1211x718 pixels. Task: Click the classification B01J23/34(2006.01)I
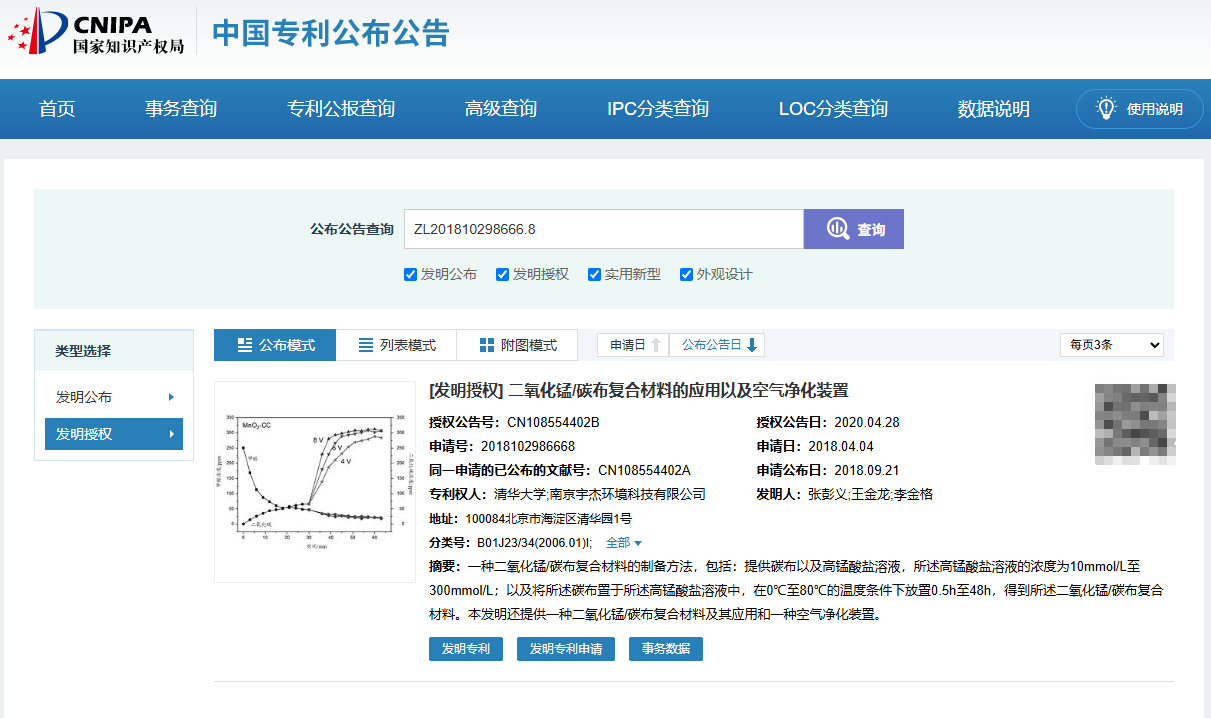[x=534, y=543]
